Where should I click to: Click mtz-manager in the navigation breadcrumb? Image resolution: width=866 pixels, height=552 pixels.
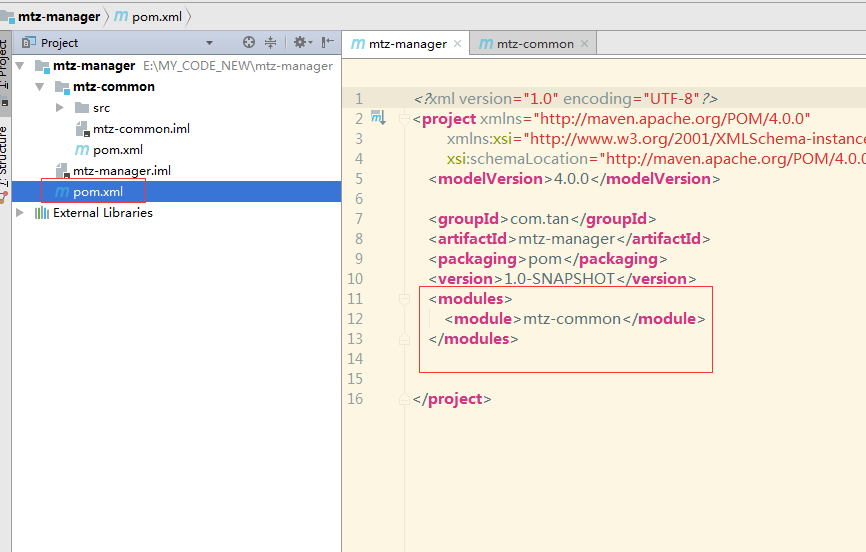[x=58, y=16]
